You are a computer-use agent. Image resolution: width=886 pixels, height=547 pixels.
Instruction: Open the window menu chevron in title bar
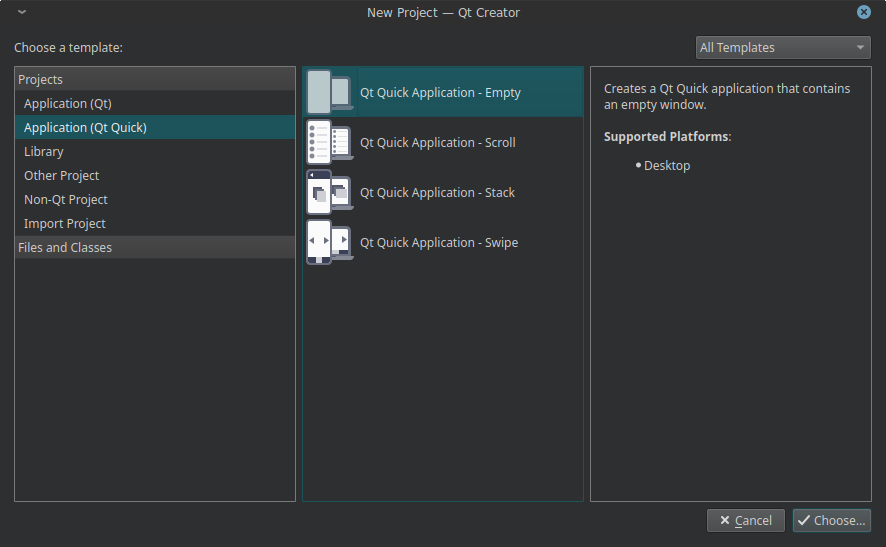(x=21, y=12)
